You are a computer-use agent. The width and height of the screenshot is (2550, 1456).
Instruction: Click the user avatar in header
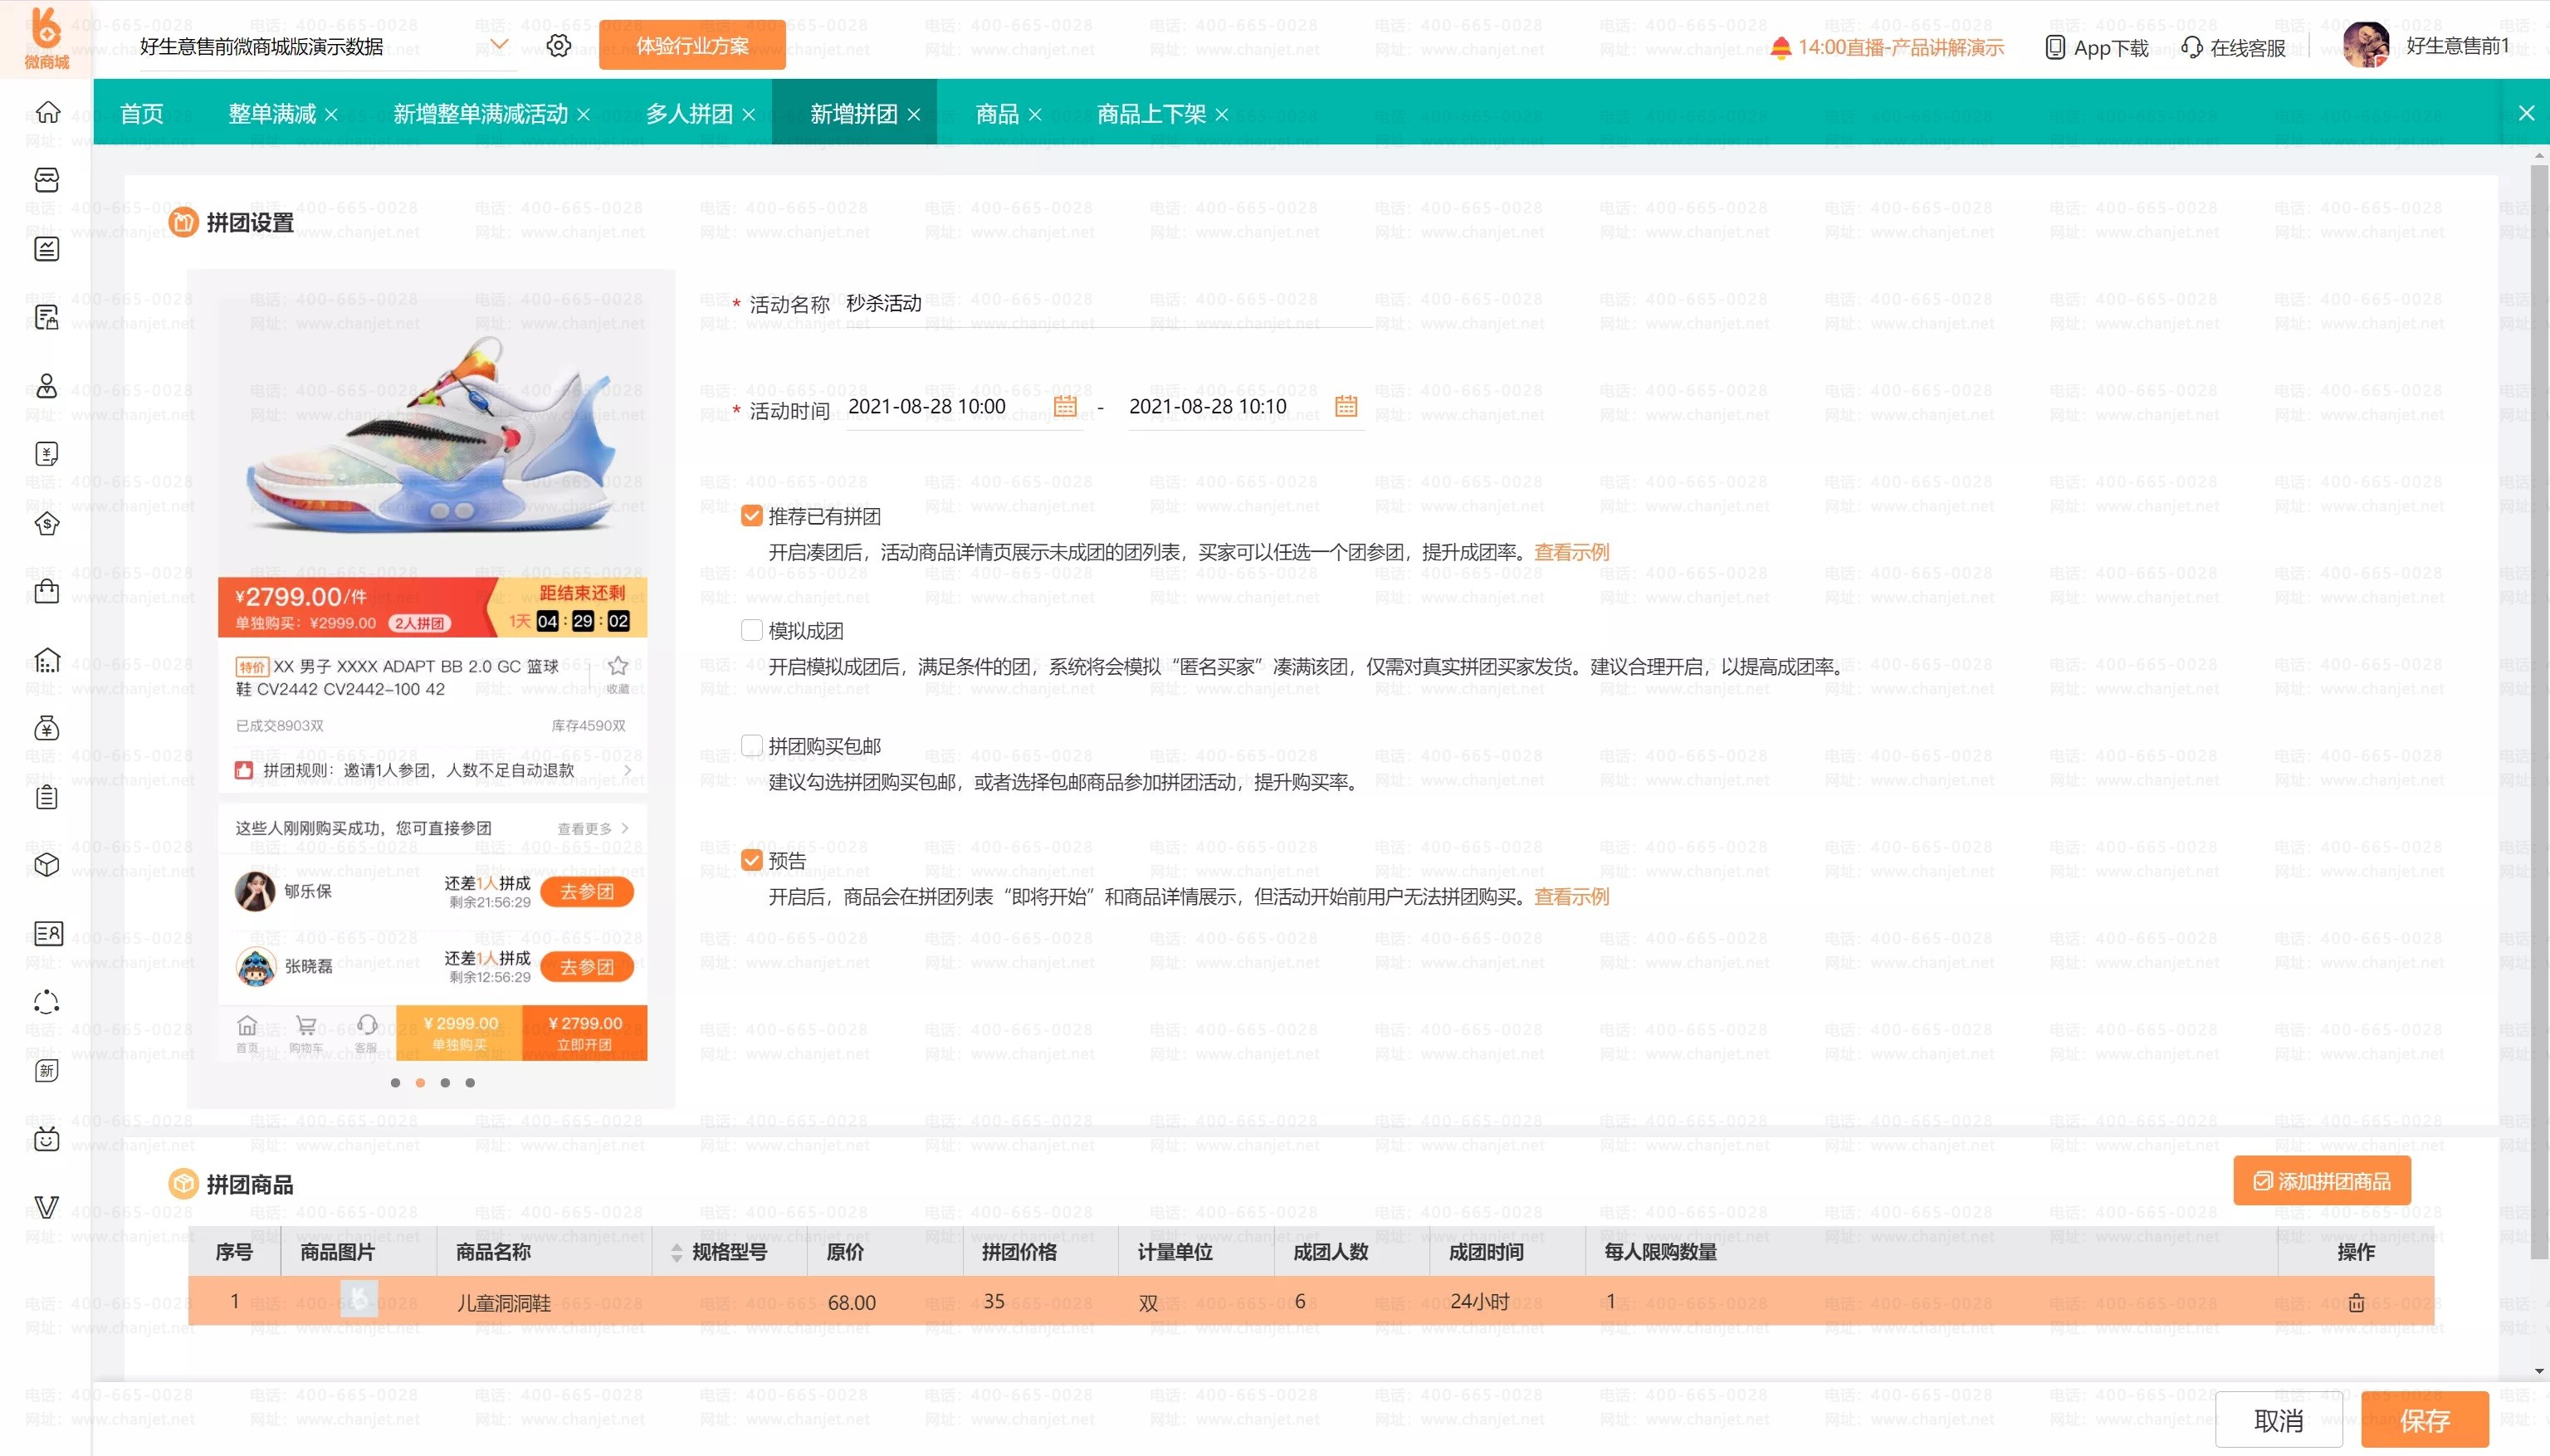click(2366, 46)
